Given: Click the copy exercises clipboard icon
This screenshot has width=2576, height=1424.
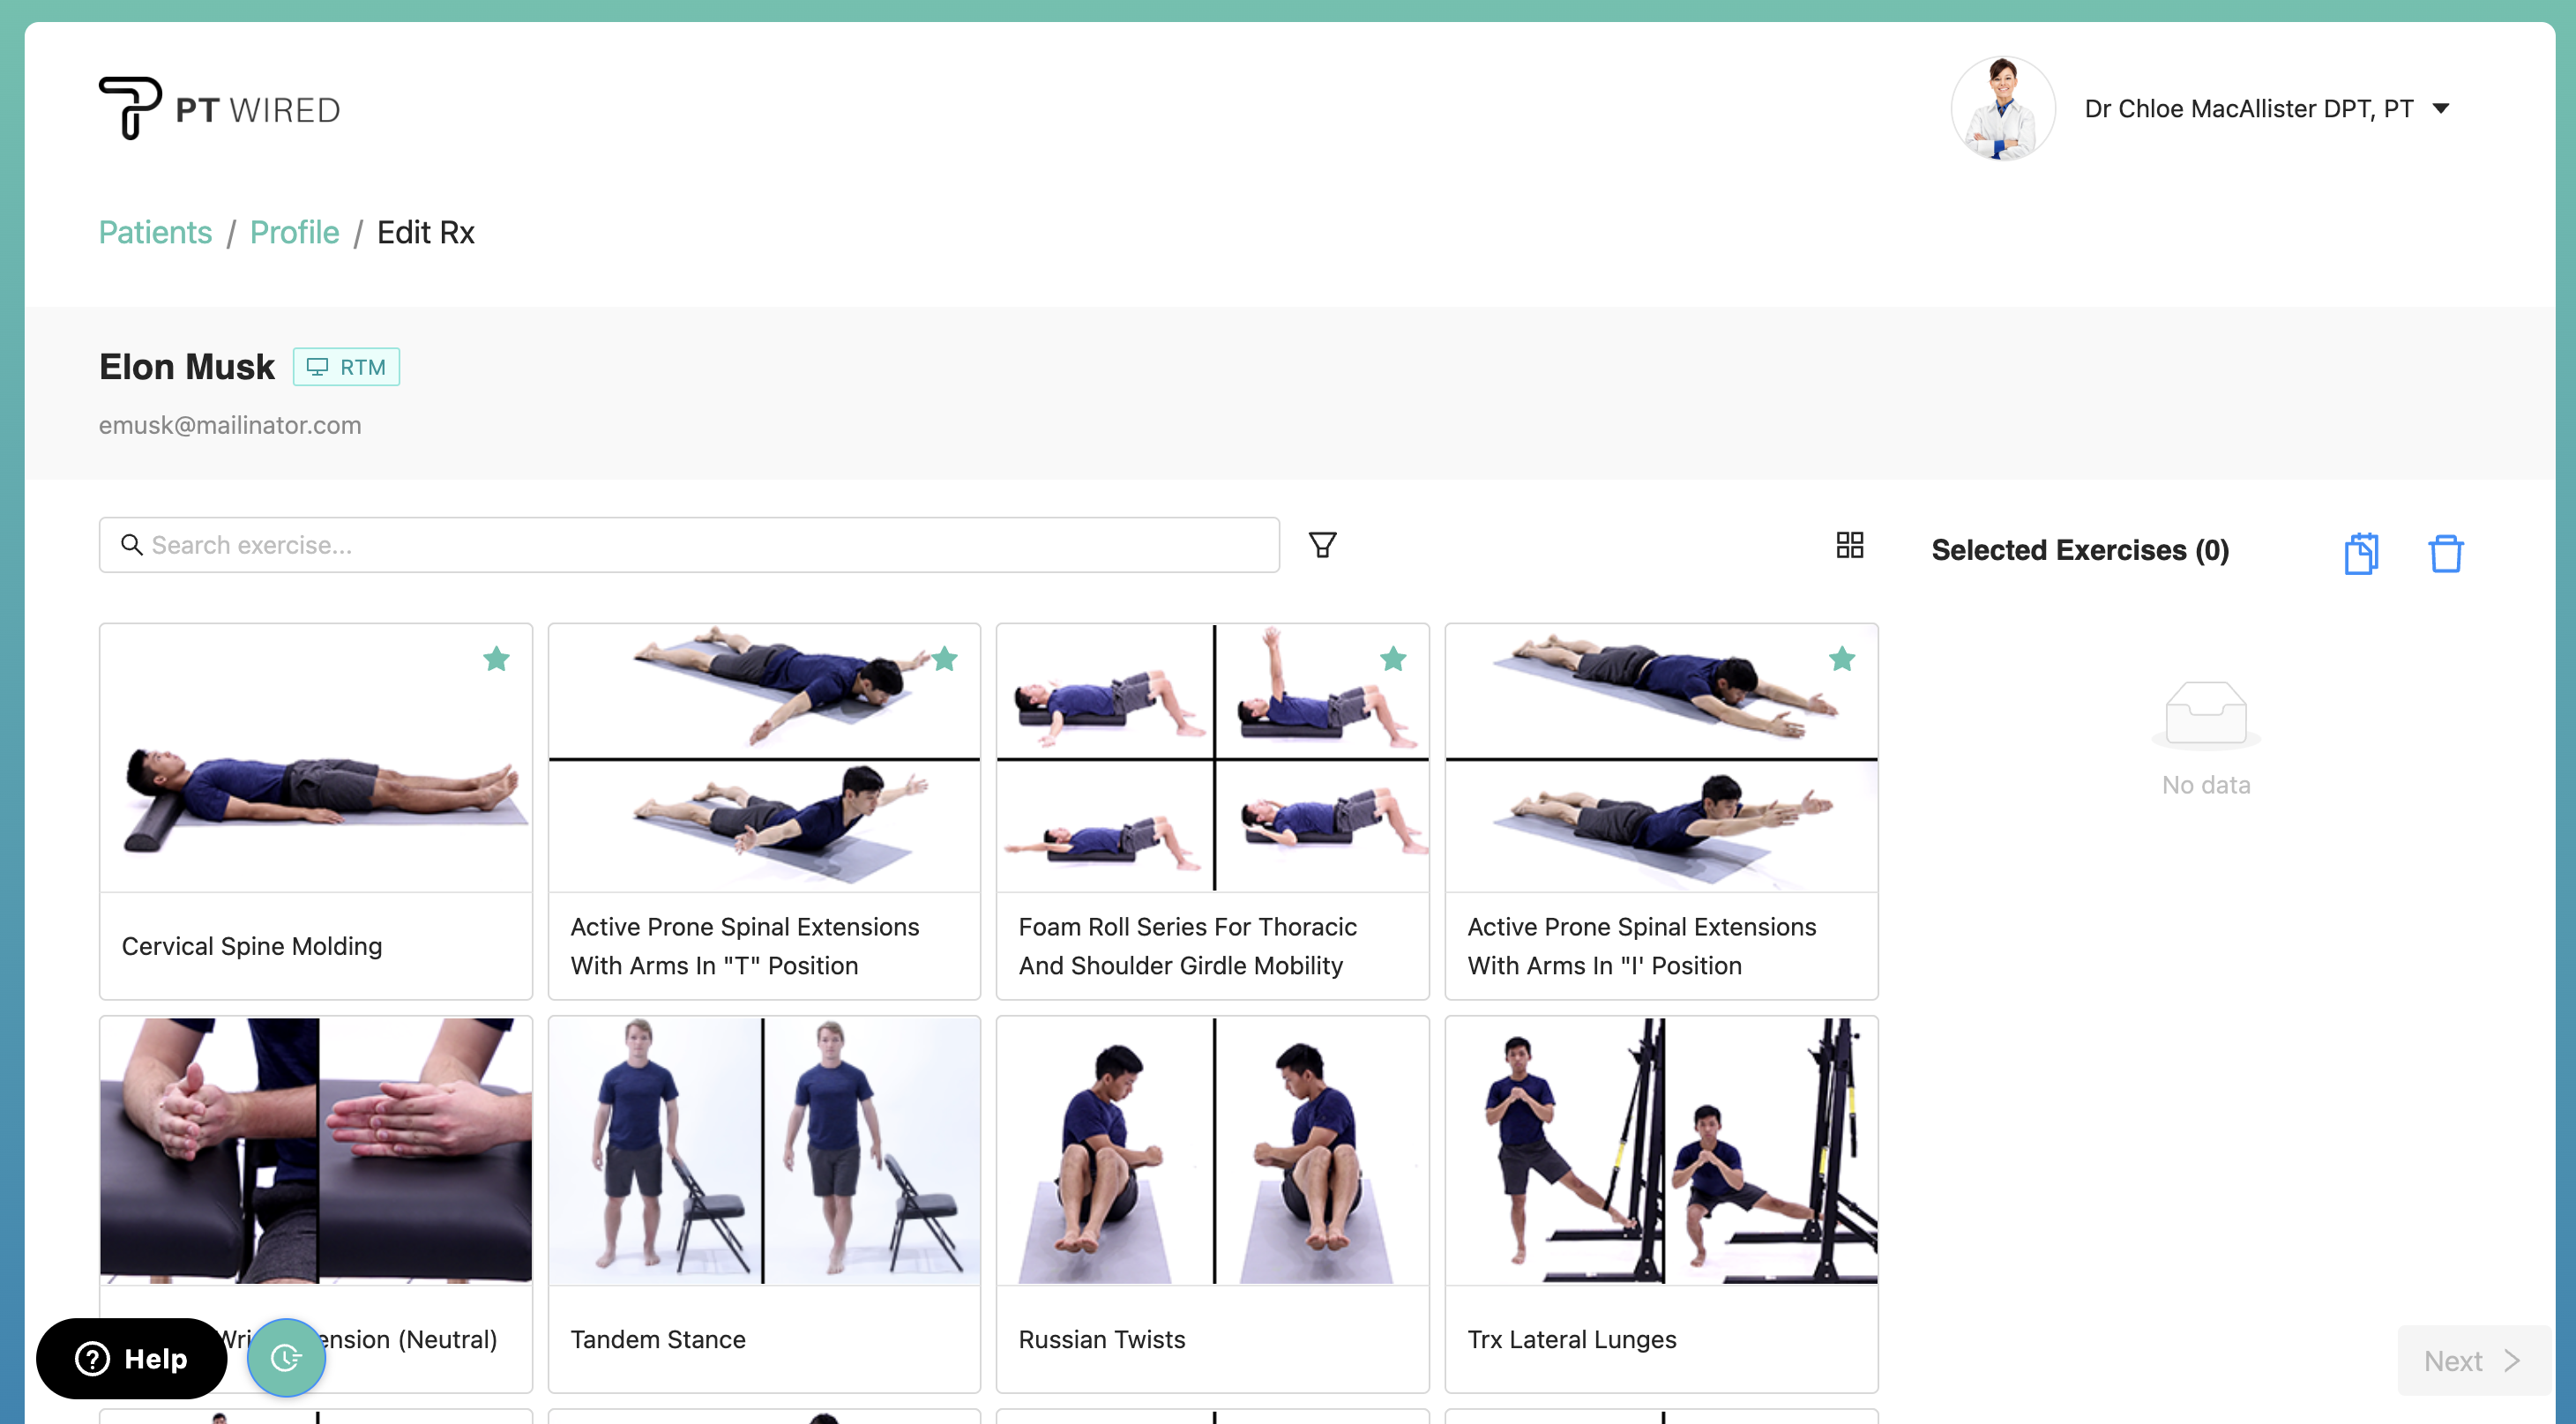Looking at the screenshot, I should click(2360, 553).
